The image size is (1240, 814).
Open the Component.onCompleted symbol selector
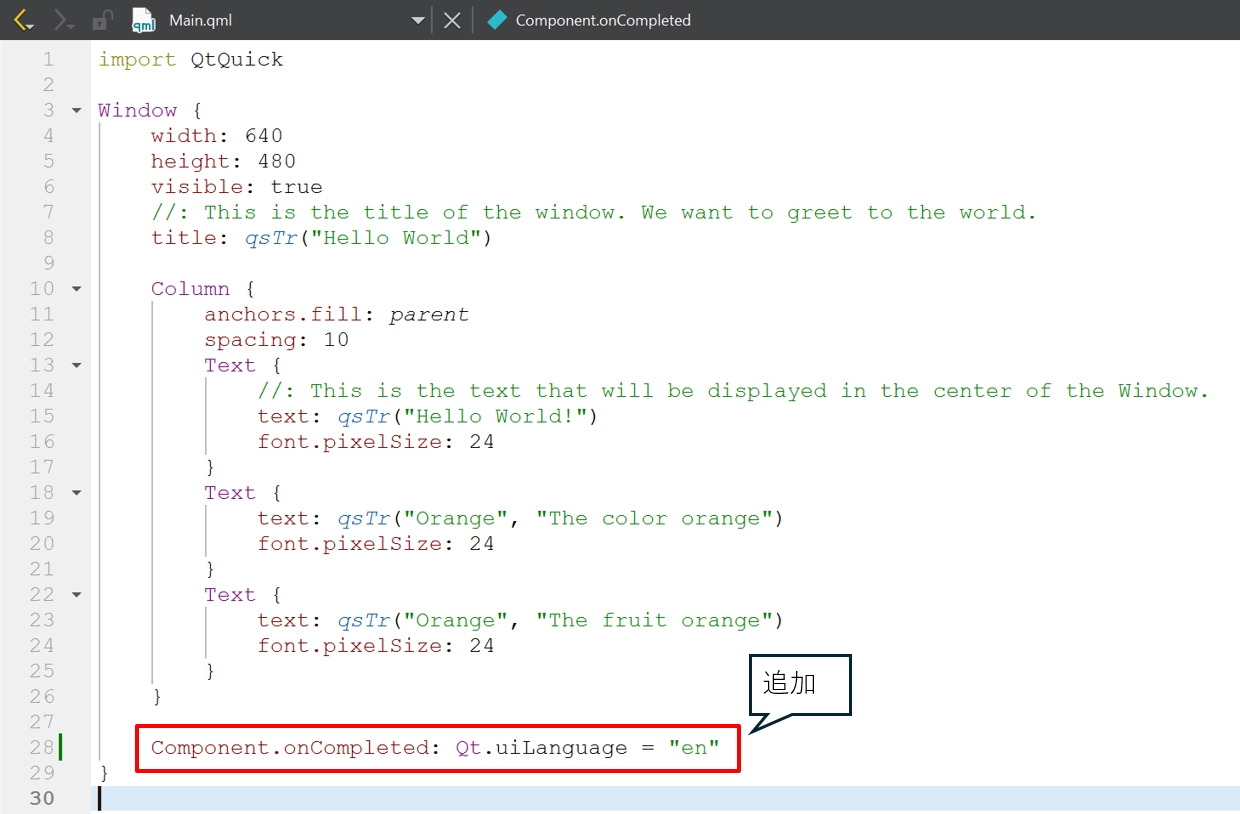pos(602,20)
